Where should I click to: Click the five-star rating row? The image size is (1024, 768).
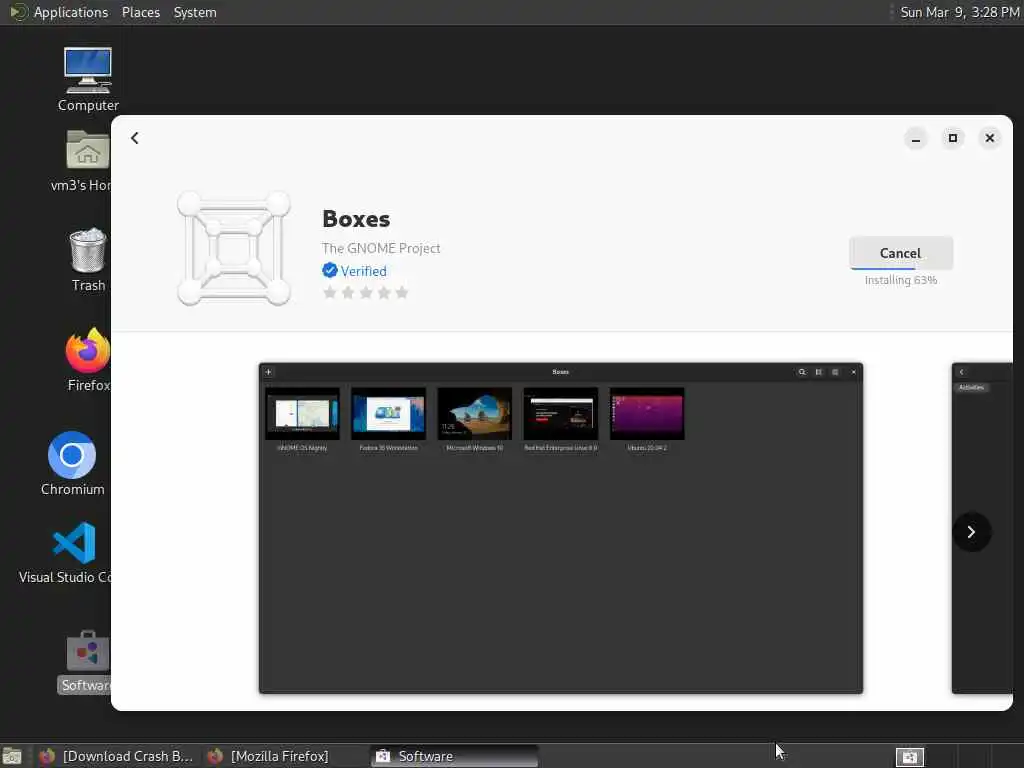(366, 293)
